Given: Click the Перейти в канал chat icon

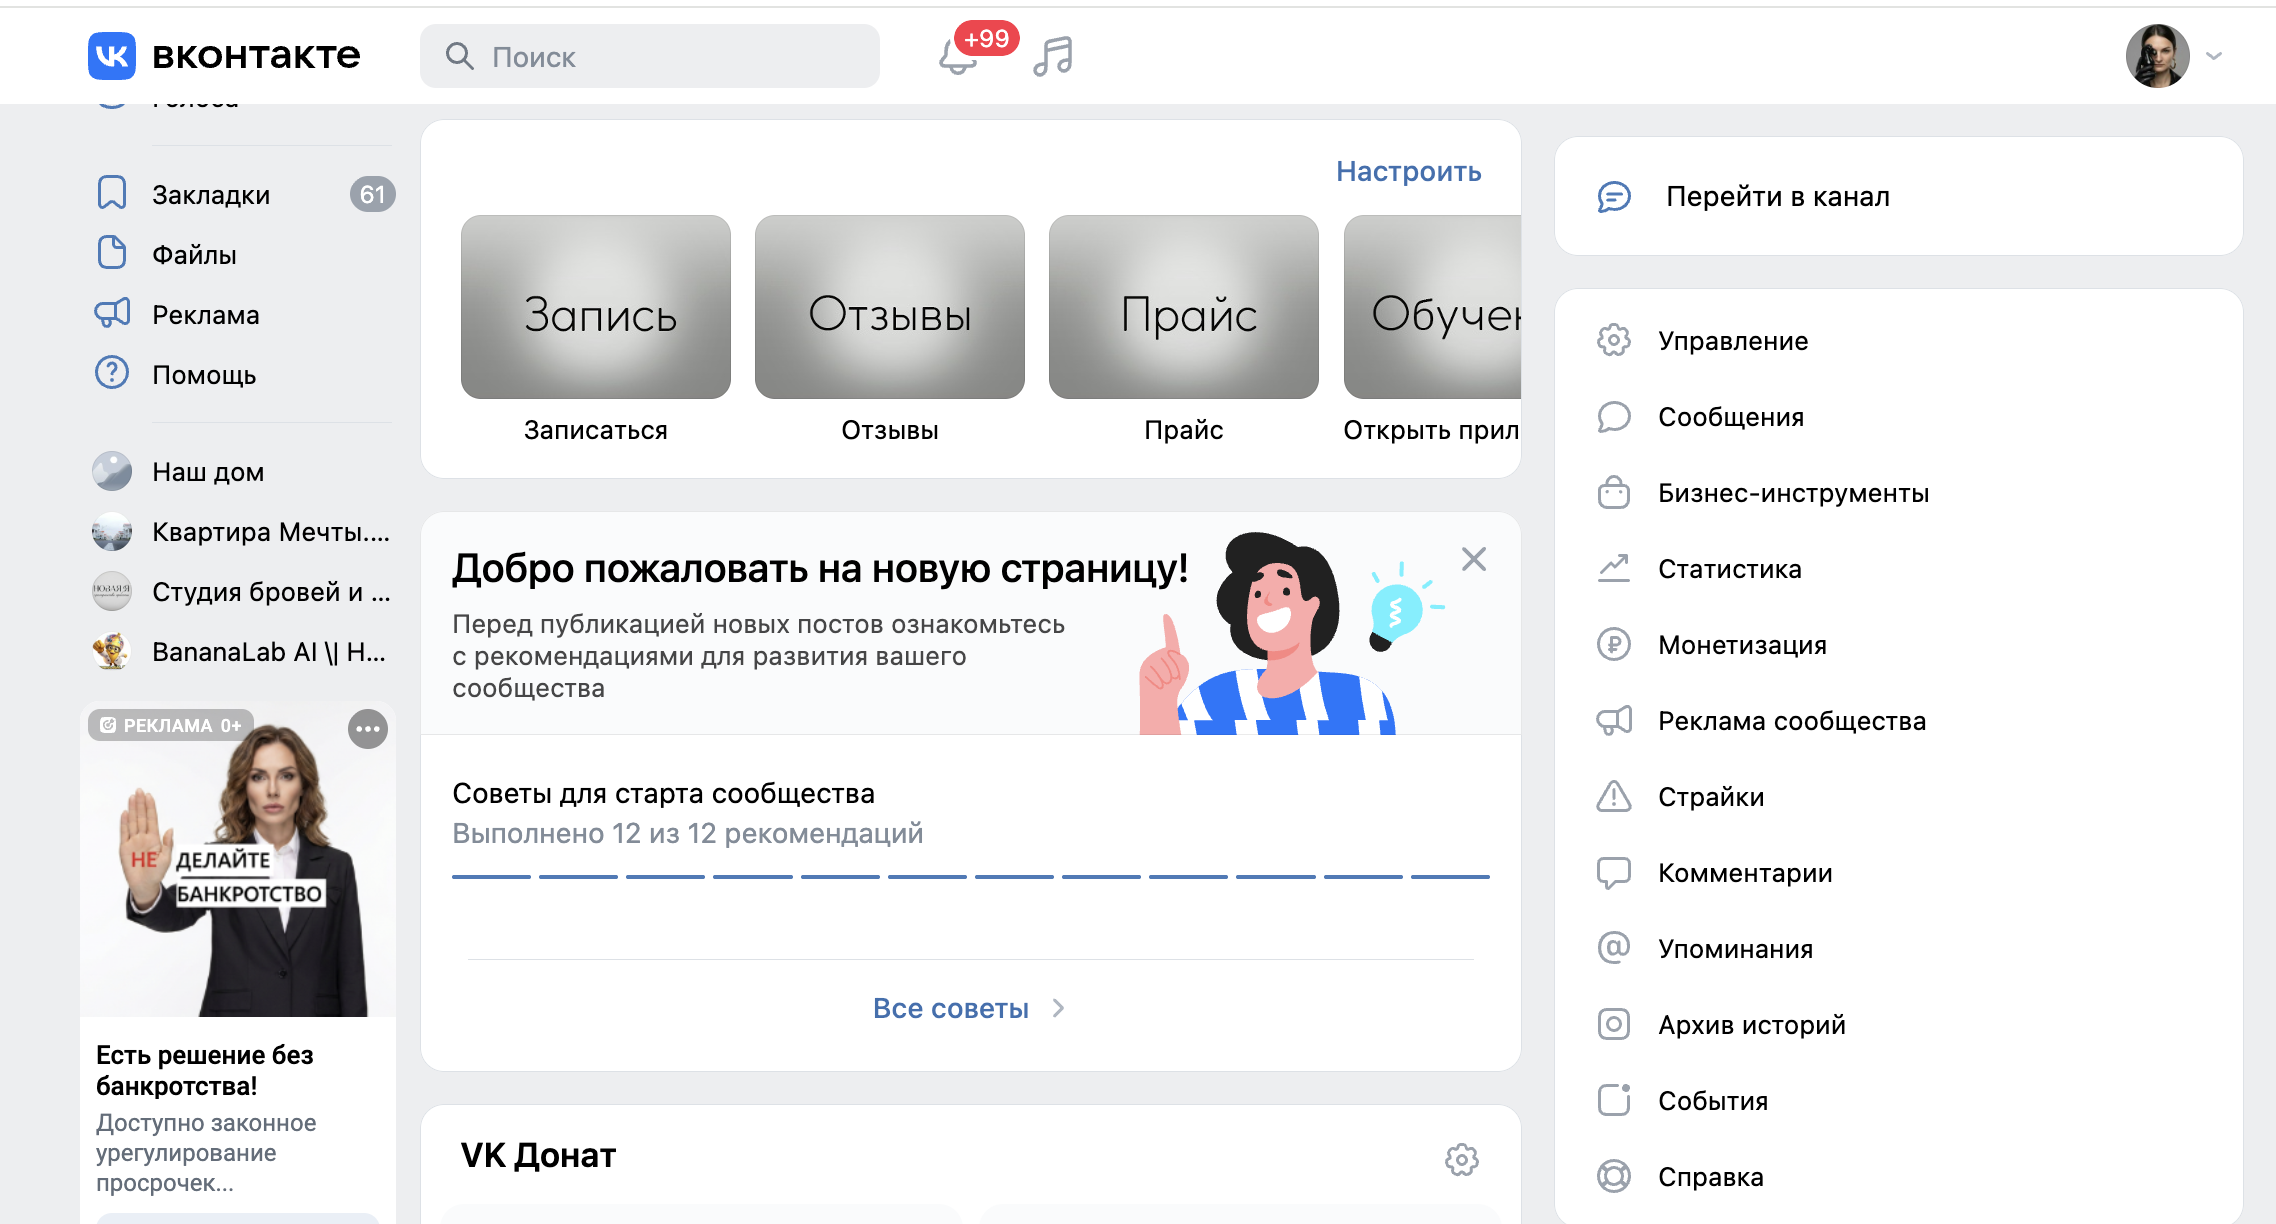Looking at the screenshot, I should pyautogui.click(x=1614, y=197).
